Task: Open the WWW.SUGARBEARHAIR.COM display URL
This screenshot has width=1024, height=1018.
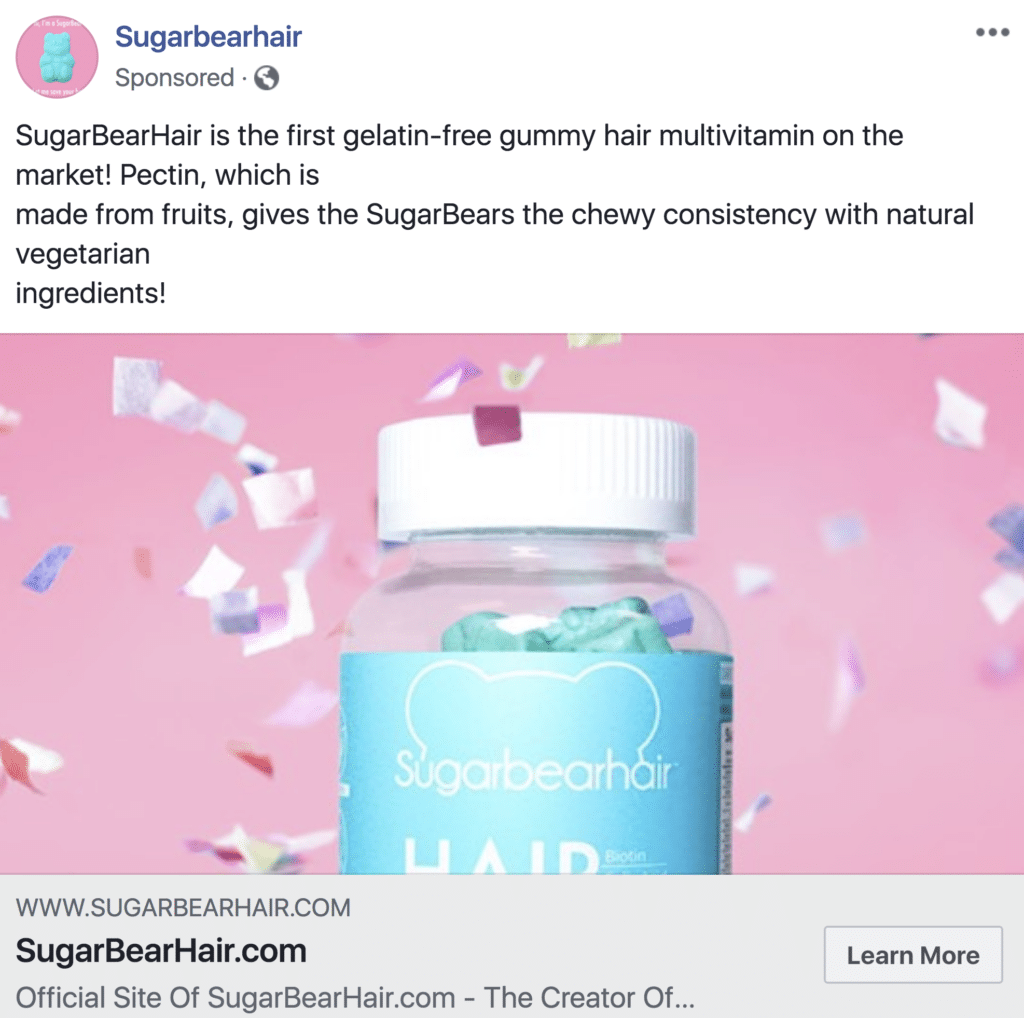Action: (184, 908)
